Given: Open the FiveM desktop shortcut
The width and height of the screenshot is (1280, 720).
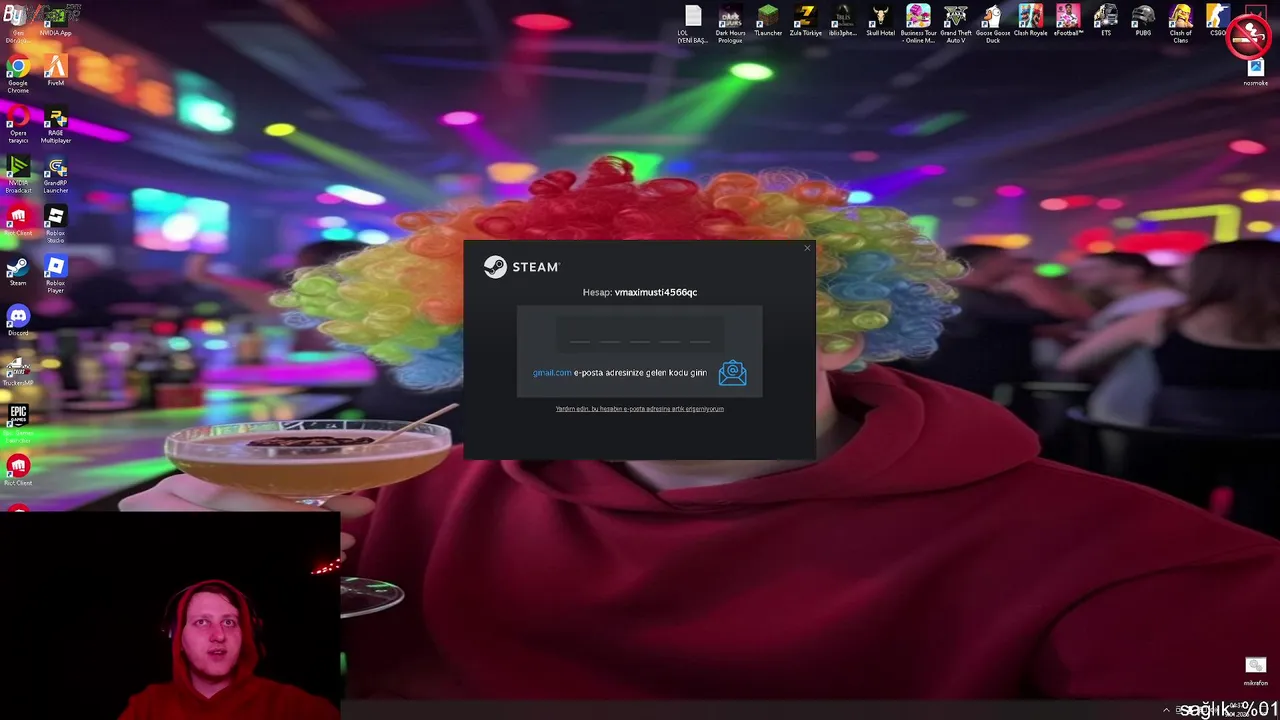Looking at the screenshot, I should tap(56, 71).
